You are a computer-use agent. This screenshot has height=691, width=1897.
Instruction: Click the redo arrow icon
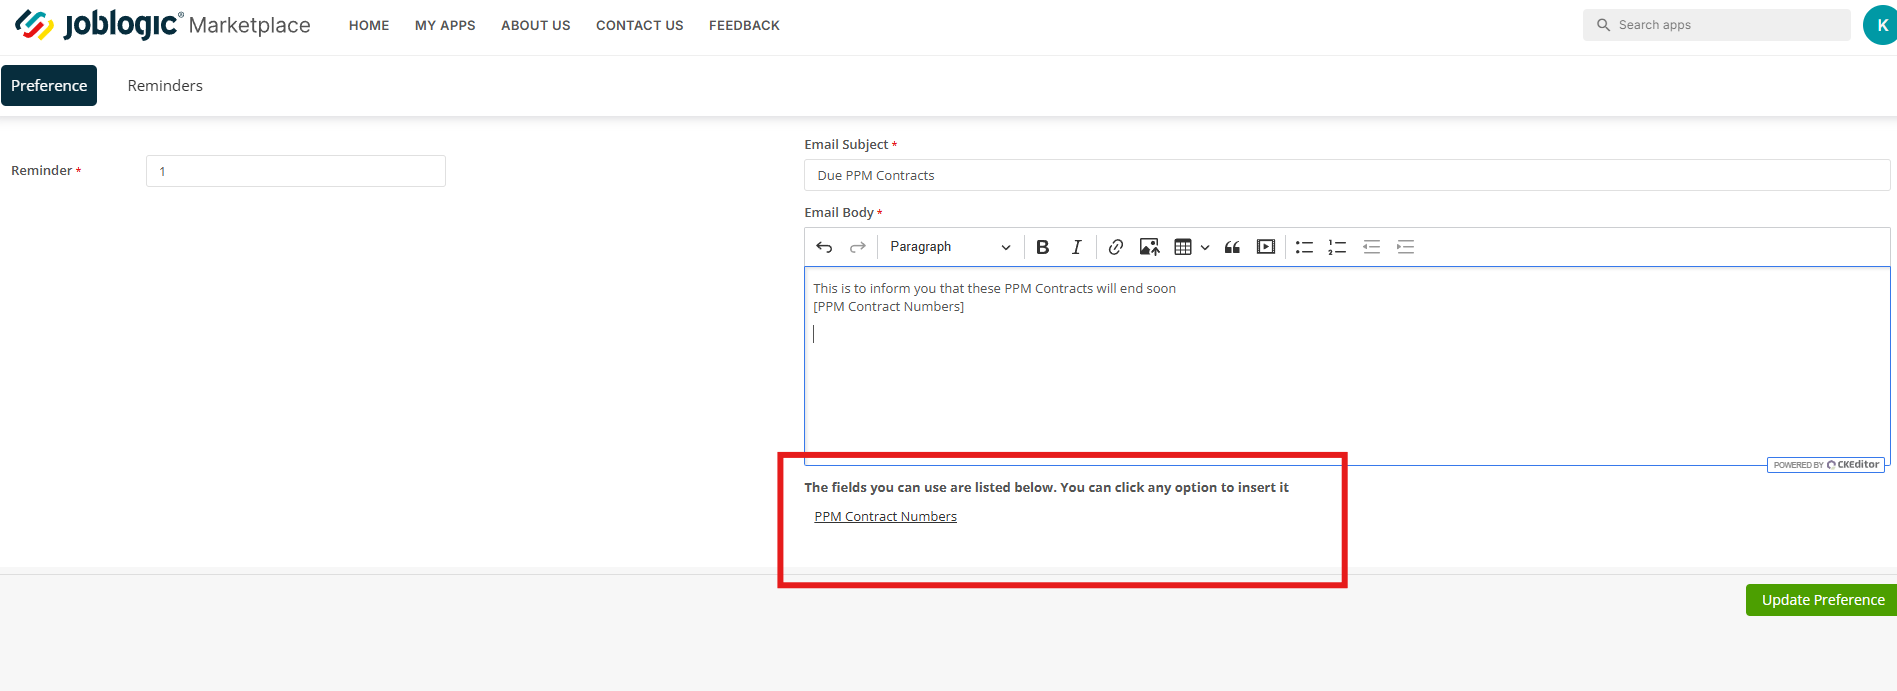858,247
